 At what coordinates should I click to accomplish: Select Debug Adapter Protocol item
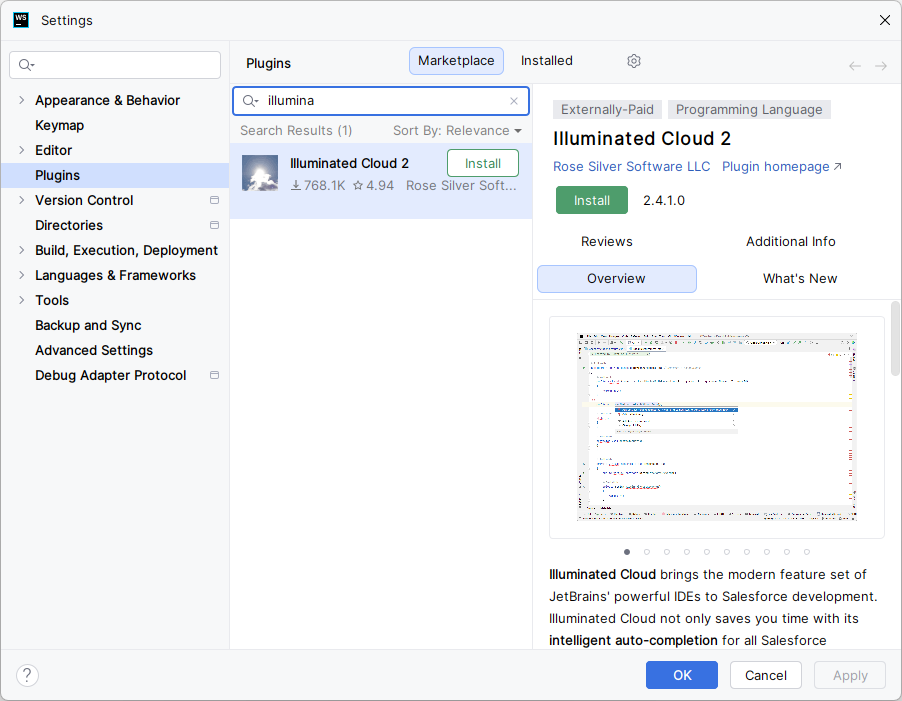coord(114,376)
